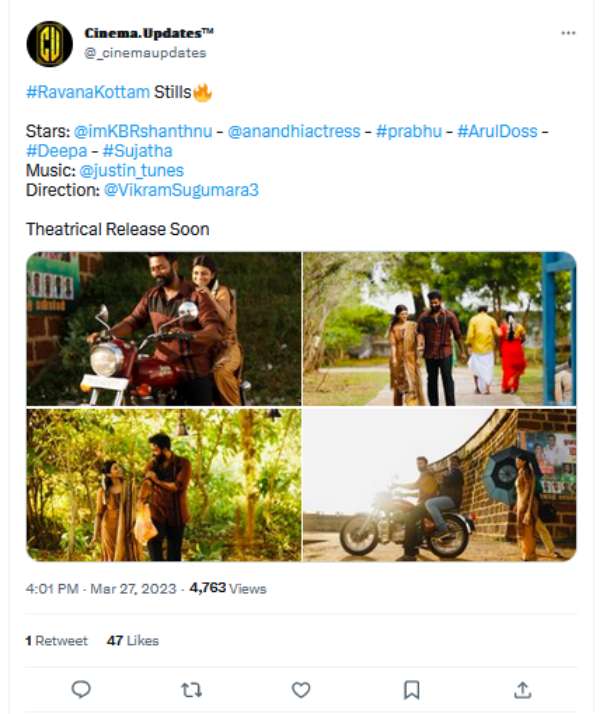The image size is (600, 714).
Task: Show the 47 Likes list
Action: pos(132,640)
